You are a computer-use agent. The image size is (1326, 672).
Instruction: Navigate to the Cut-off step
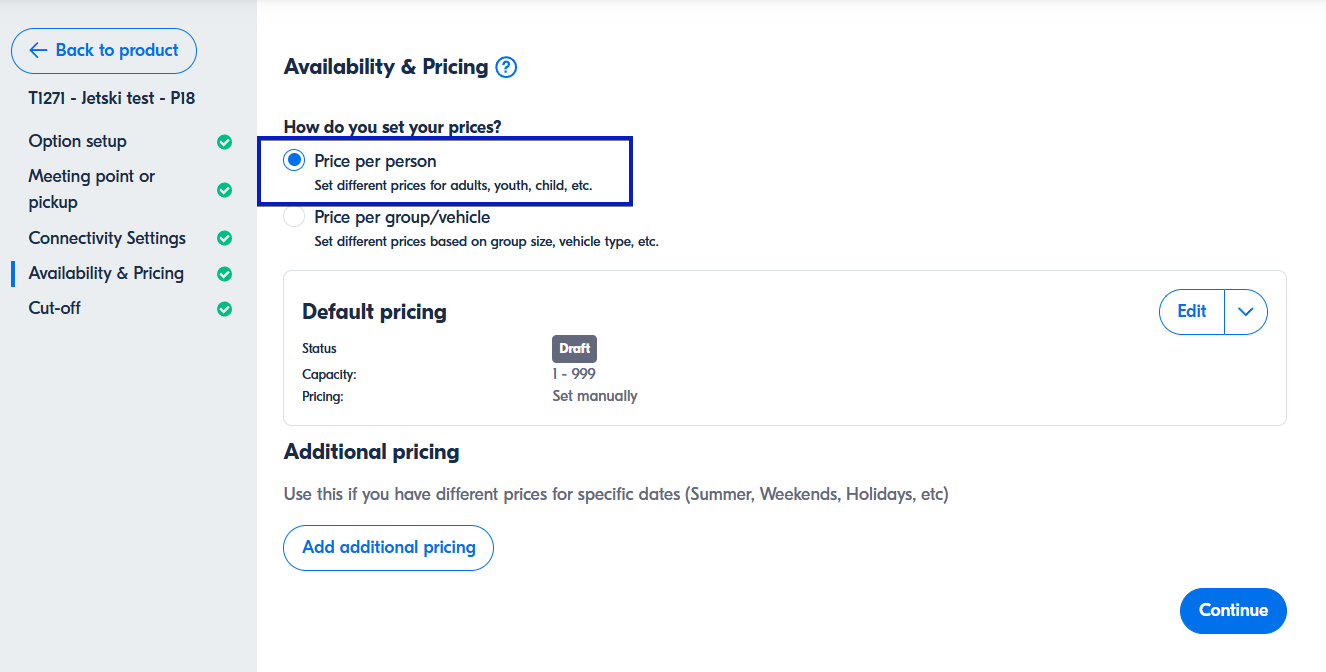point(55,308)
